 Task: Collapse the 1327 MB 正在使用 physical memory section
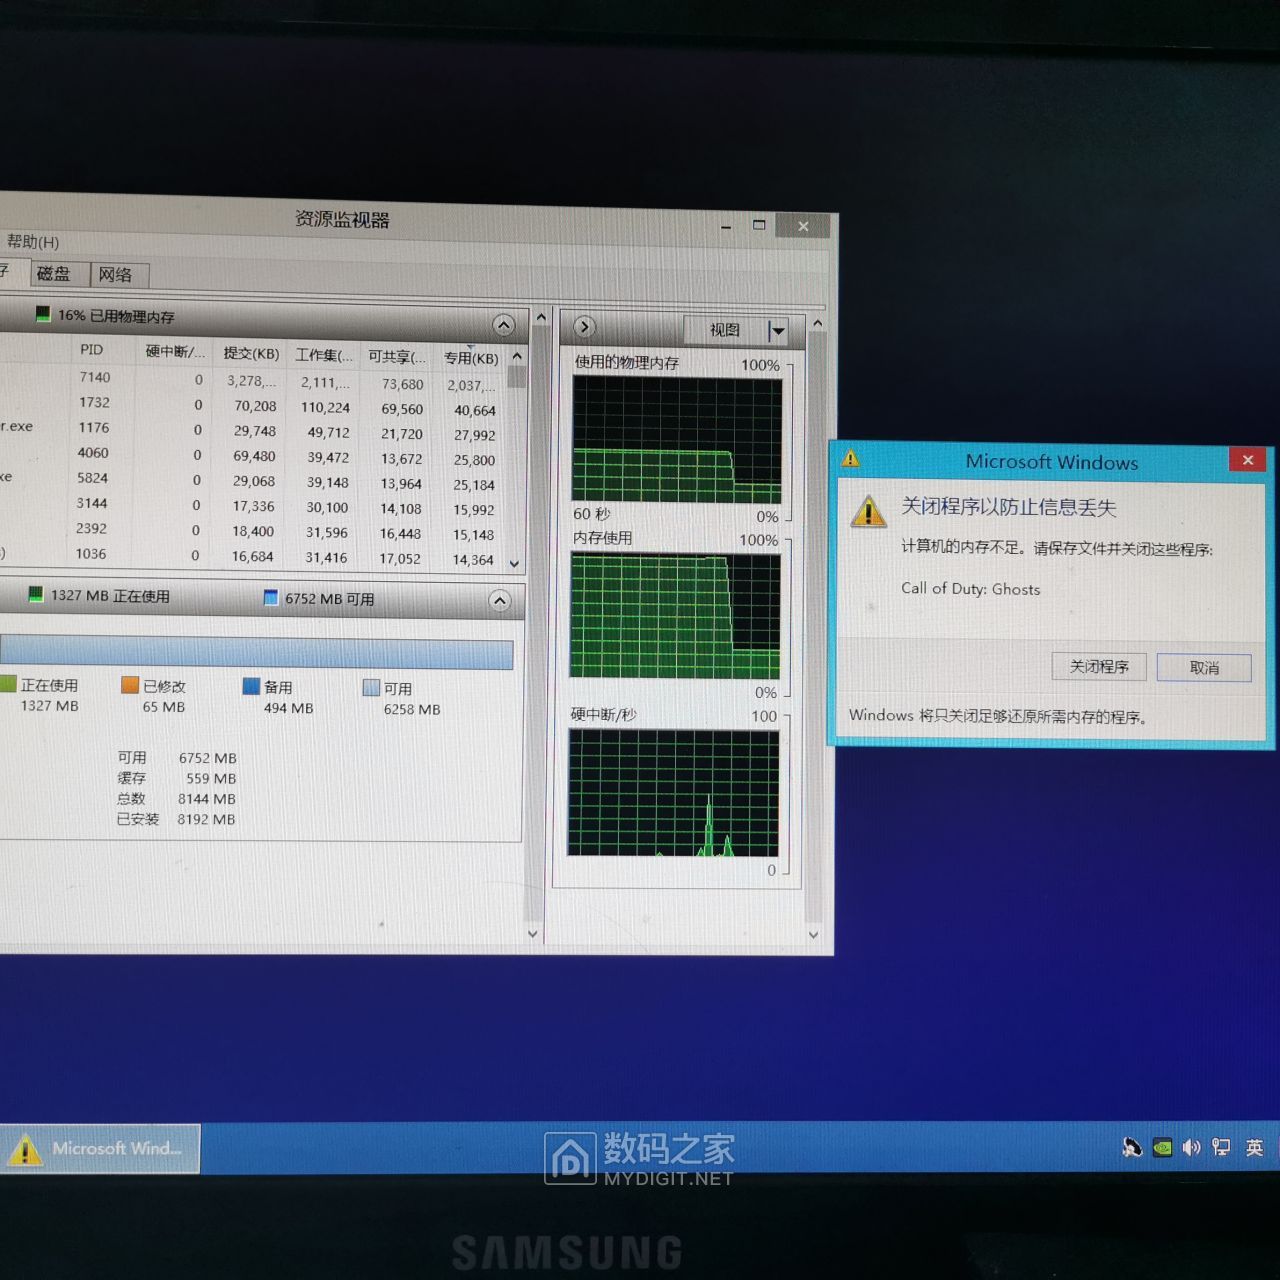[500, 601]
